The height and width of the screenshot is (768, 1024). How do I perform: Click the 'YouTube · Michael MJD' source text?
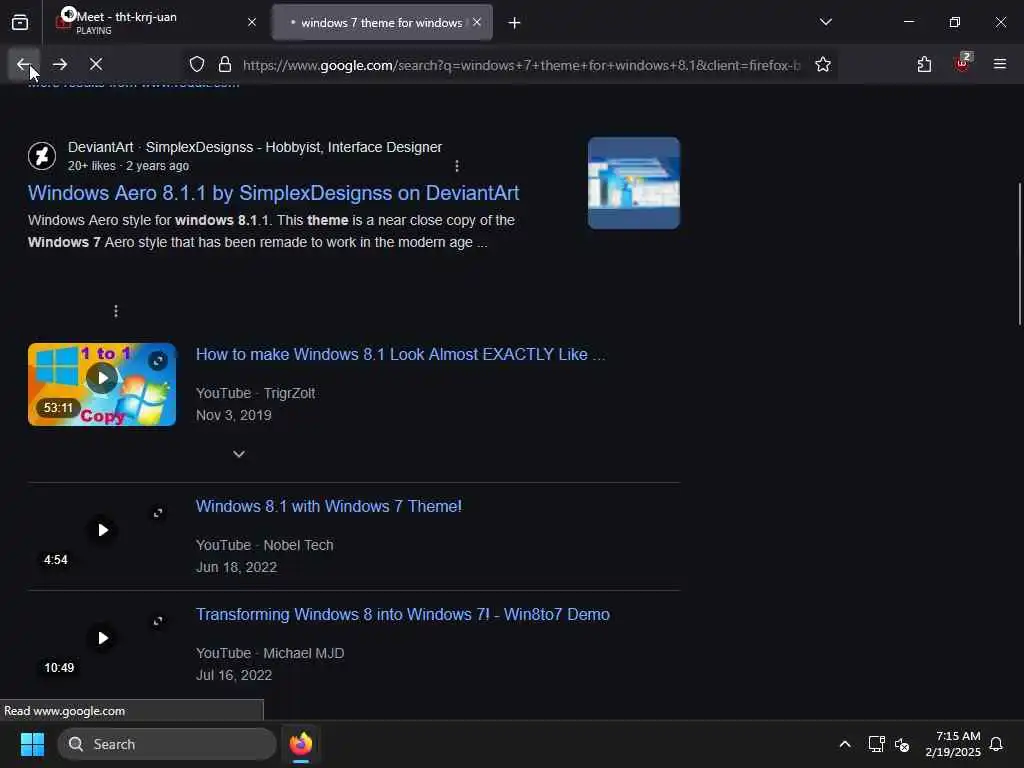pyautogui.click(x=270, y=653)
